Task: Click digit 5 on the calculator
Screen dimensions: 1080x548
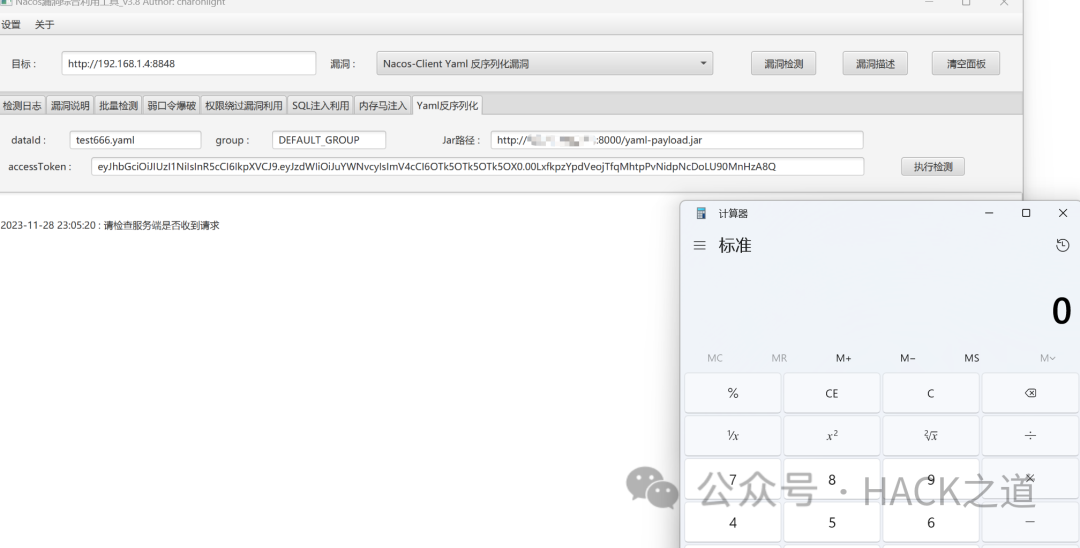Action: [832, 522]
